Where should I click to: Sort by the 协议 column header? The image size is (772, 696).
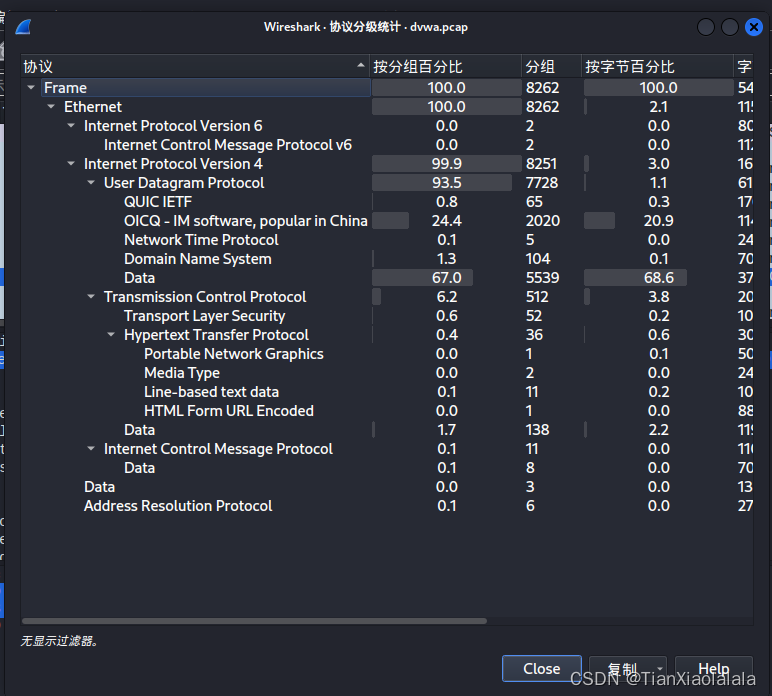[195, 66]
